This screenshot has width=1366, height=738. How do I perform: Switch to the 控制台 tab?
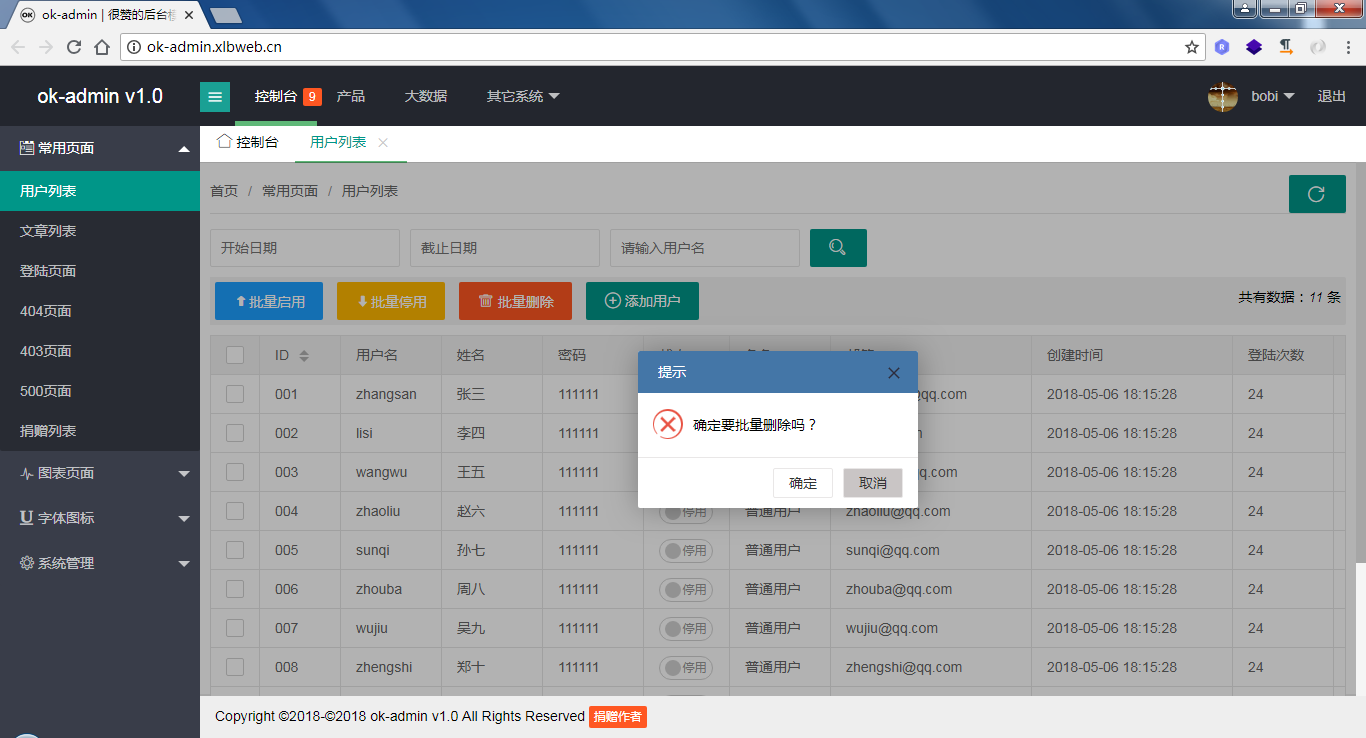255,143
